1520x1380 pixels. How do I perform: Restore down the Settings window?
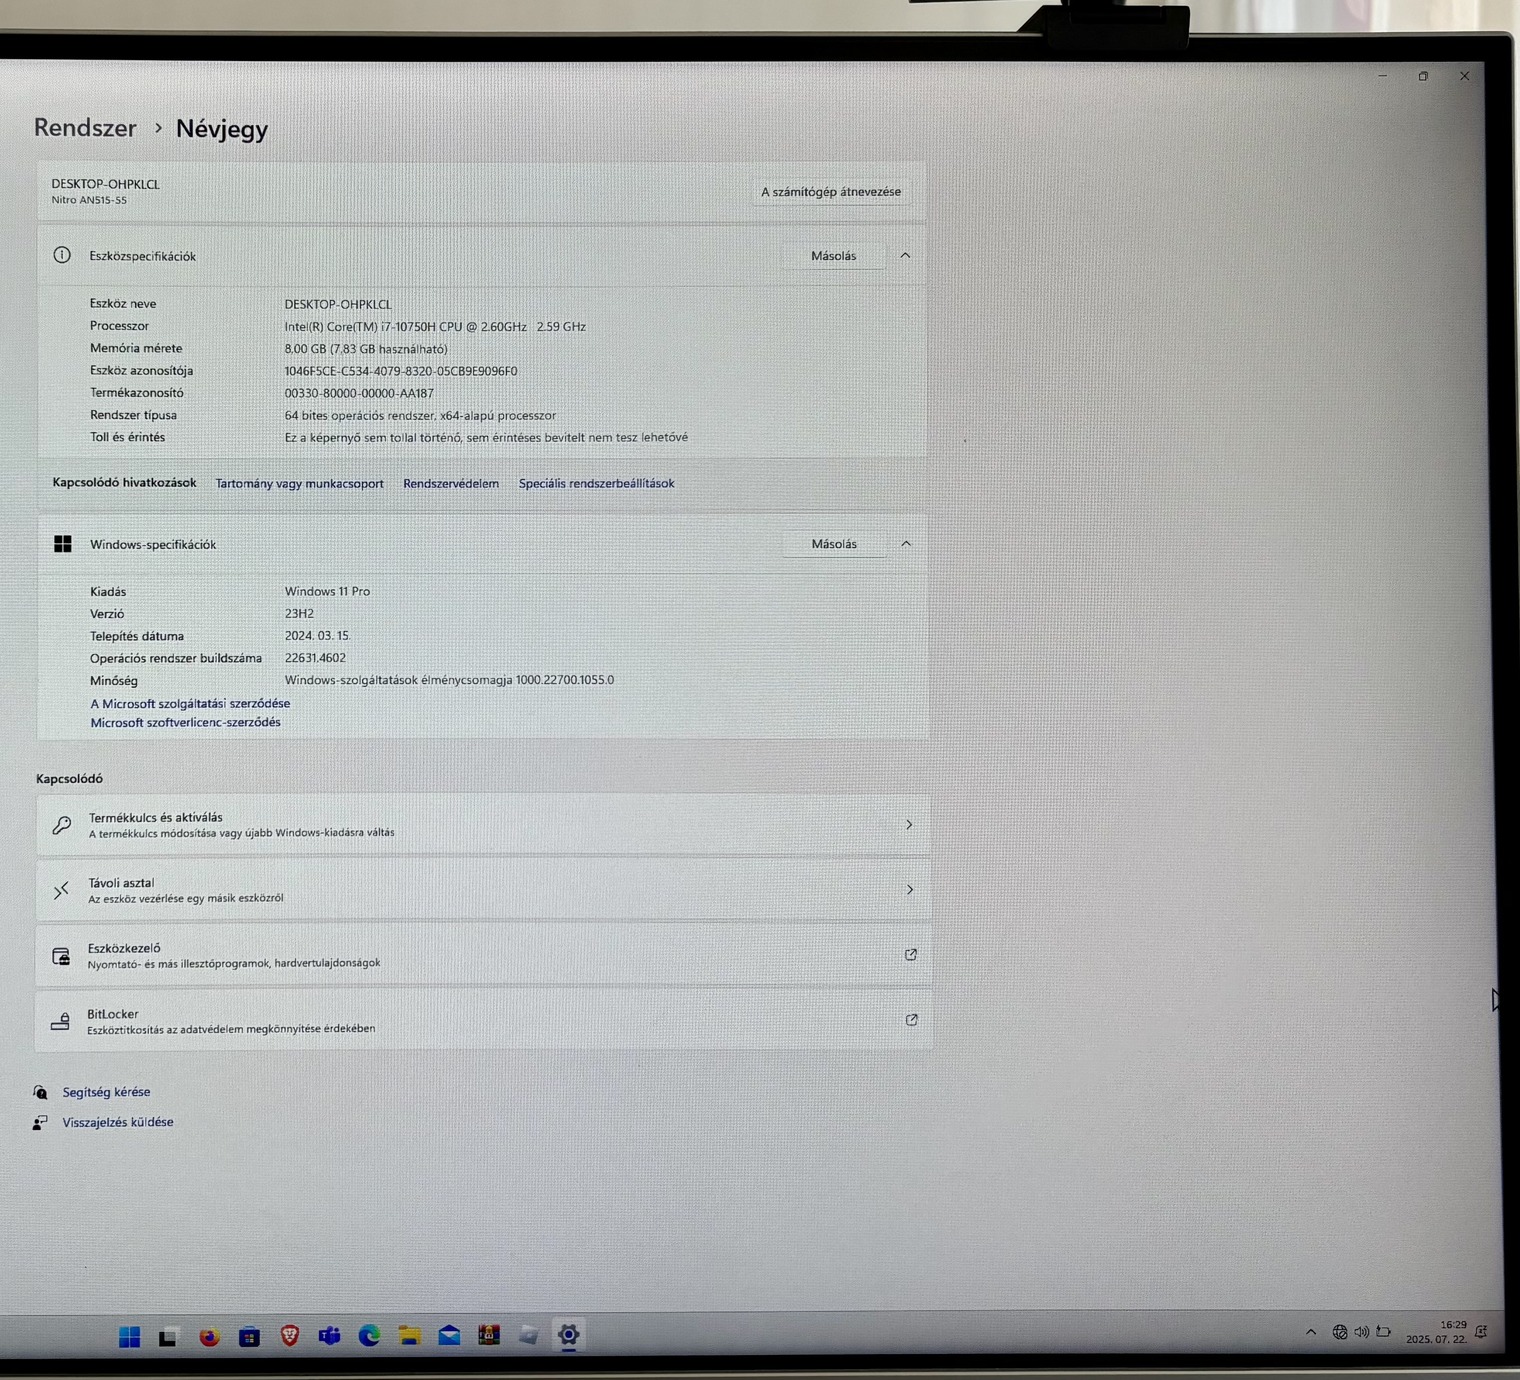tap(1423, 76)
